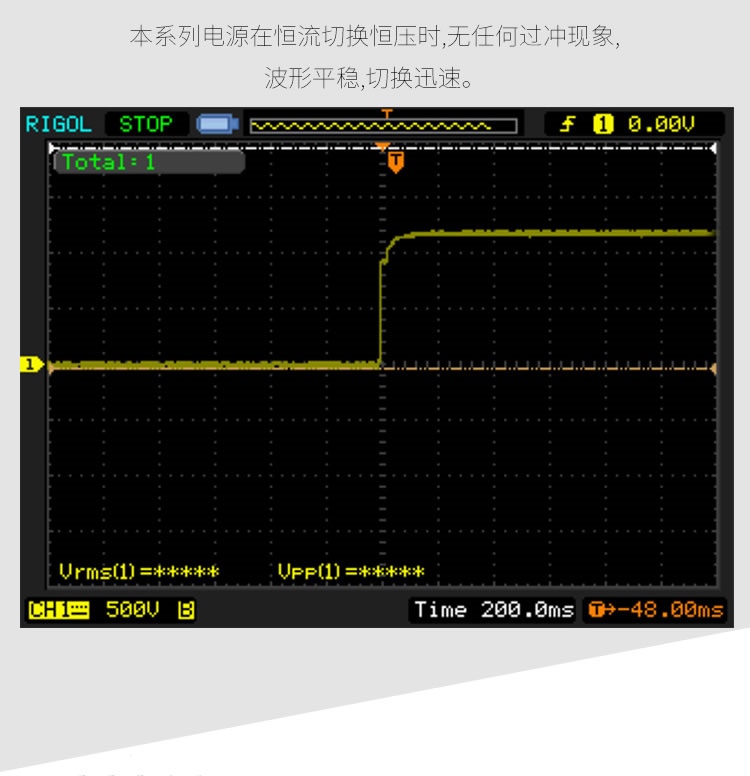Image resolution: width=750 pixels, height=776 pixels.
Task: Click the -48.00ms trigger offset readout
Action: coord(655,610)
